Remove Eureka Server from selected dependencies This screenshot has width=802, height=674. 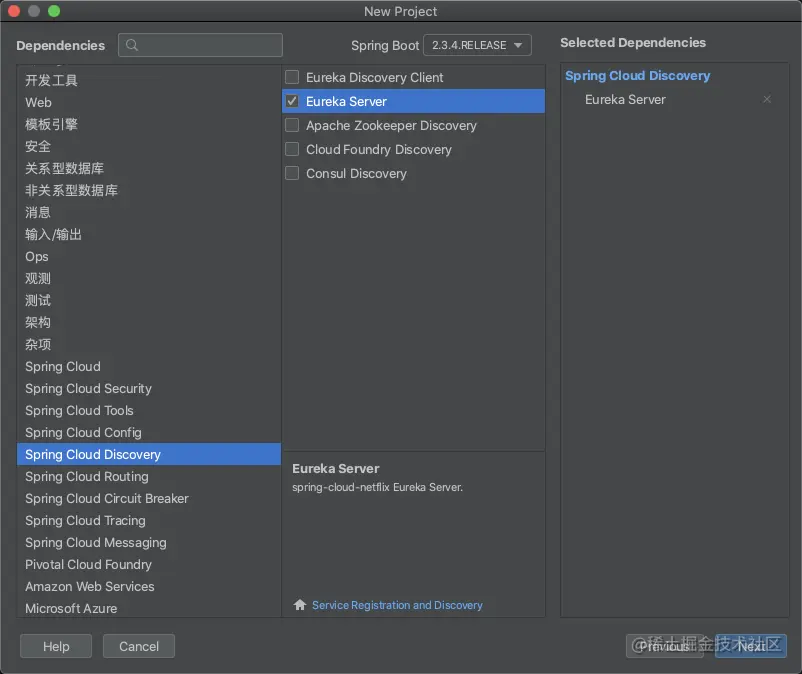(767, 100)
